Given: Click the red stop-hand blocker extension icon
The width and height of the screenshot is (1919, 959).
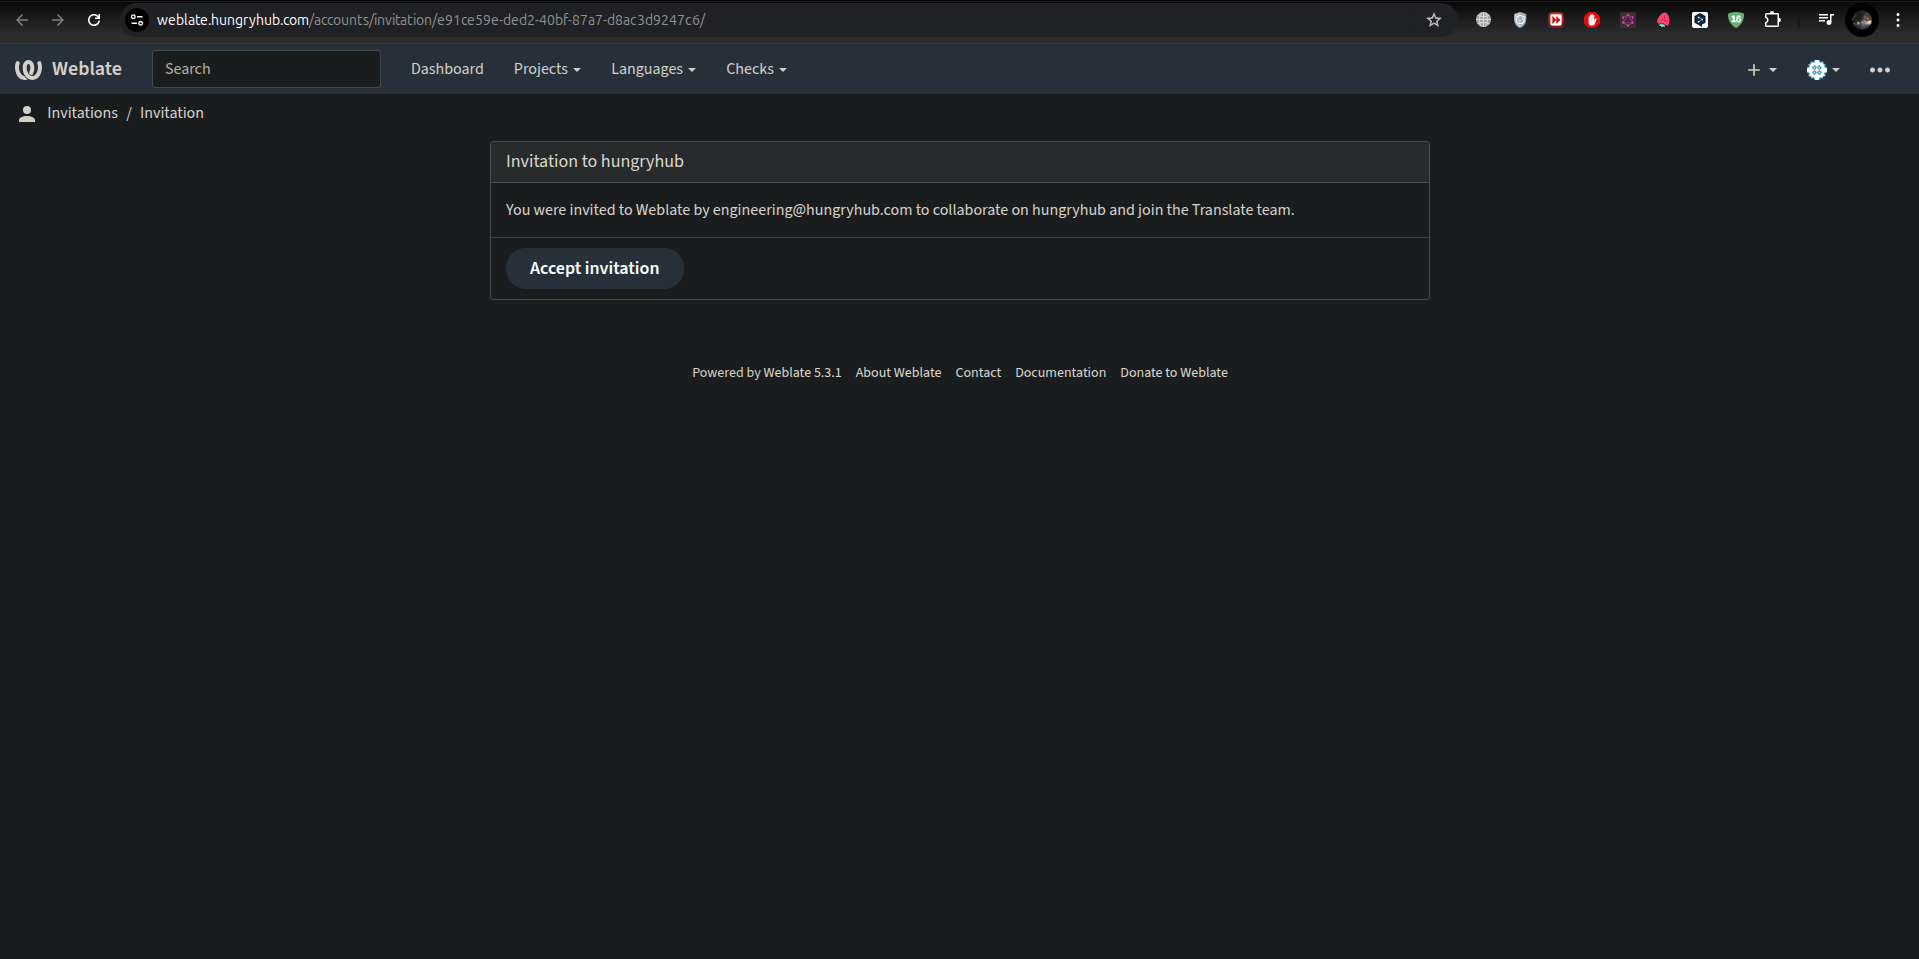Looking at the screenshot, I should coord(1592,20).
